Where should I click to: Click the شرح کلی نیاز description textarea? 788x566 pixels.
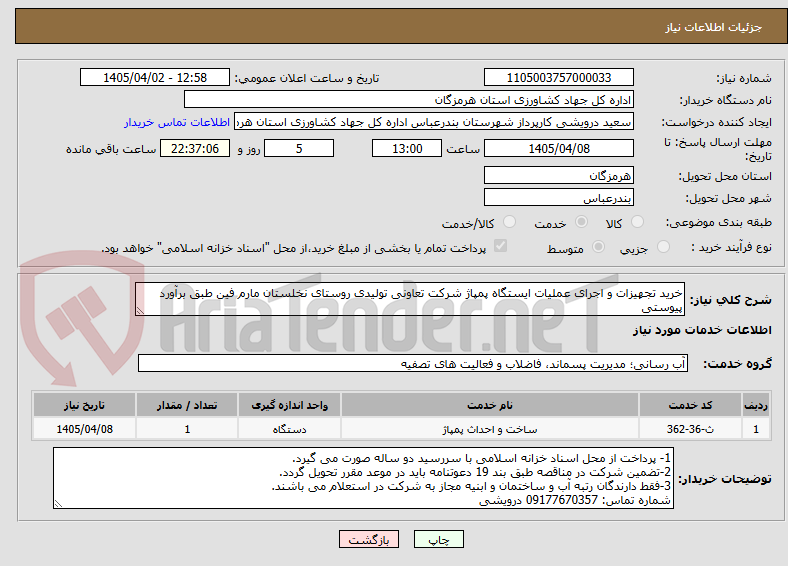410,299
